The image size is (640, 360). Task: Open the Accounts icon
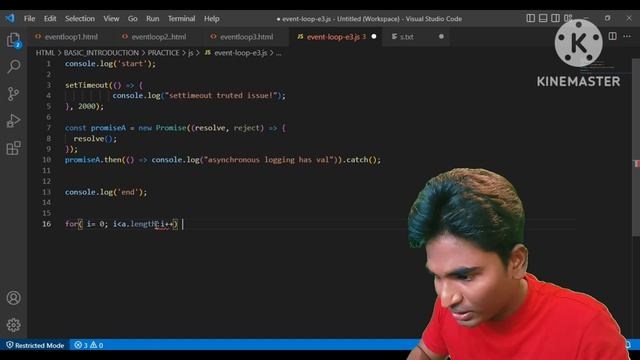[x=13, y=298]
